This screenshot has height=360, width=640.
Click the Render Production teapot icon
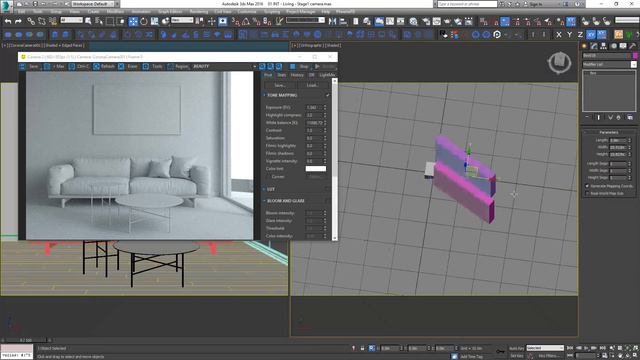pyautogui.click(x=447, y=21)
